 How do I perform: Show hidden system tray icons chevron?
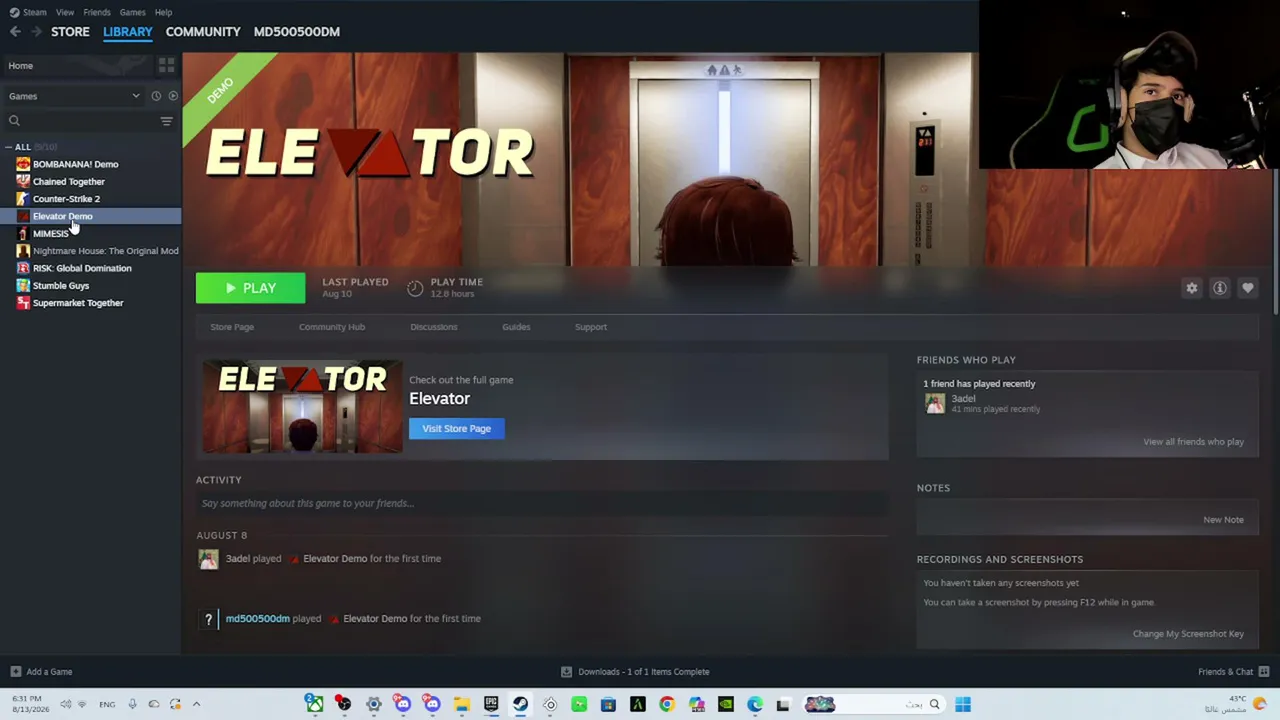pyautogui.click(x=196, y=704)
